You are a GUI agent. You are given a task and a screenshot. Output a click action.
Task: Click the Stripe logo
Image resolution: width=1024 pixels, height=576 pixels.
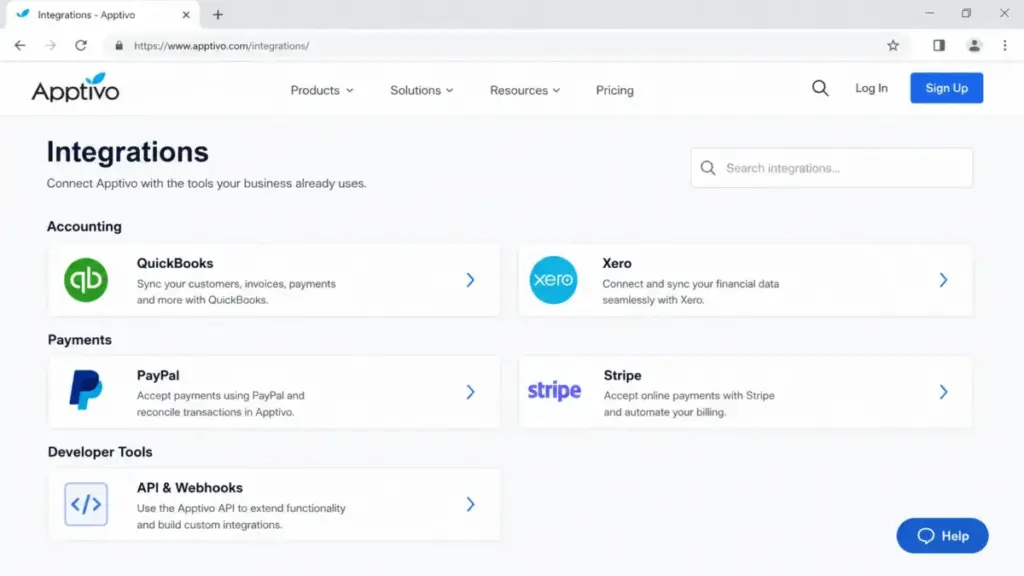[554, 391]
